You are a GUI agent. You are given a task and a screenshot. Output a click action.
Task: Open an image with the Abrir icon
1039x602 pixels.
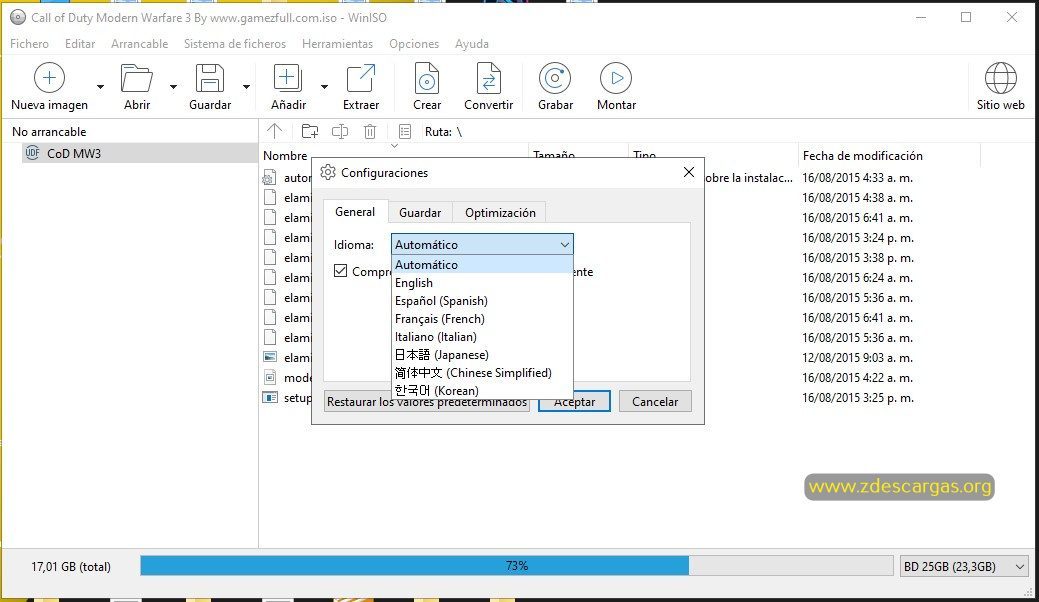point(137,78)
